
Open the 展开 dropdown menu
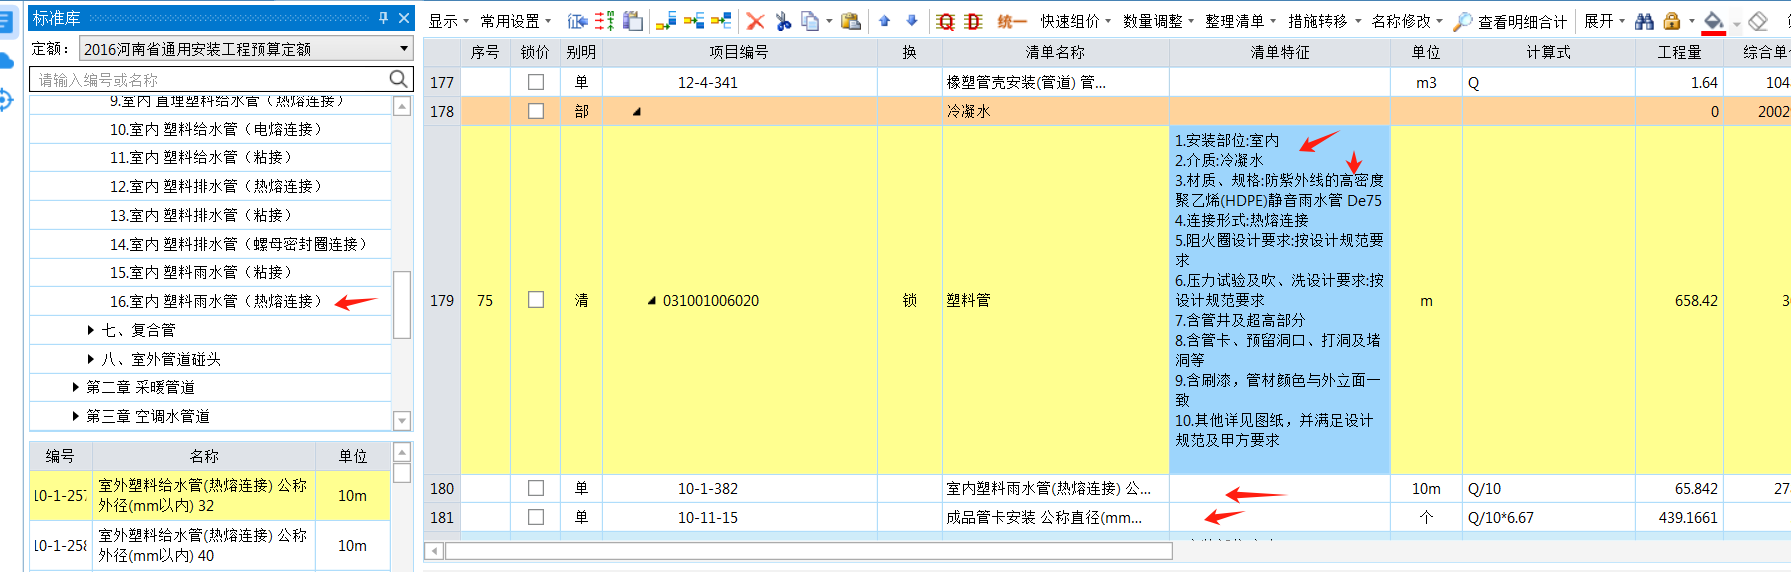click(1604, 21)
